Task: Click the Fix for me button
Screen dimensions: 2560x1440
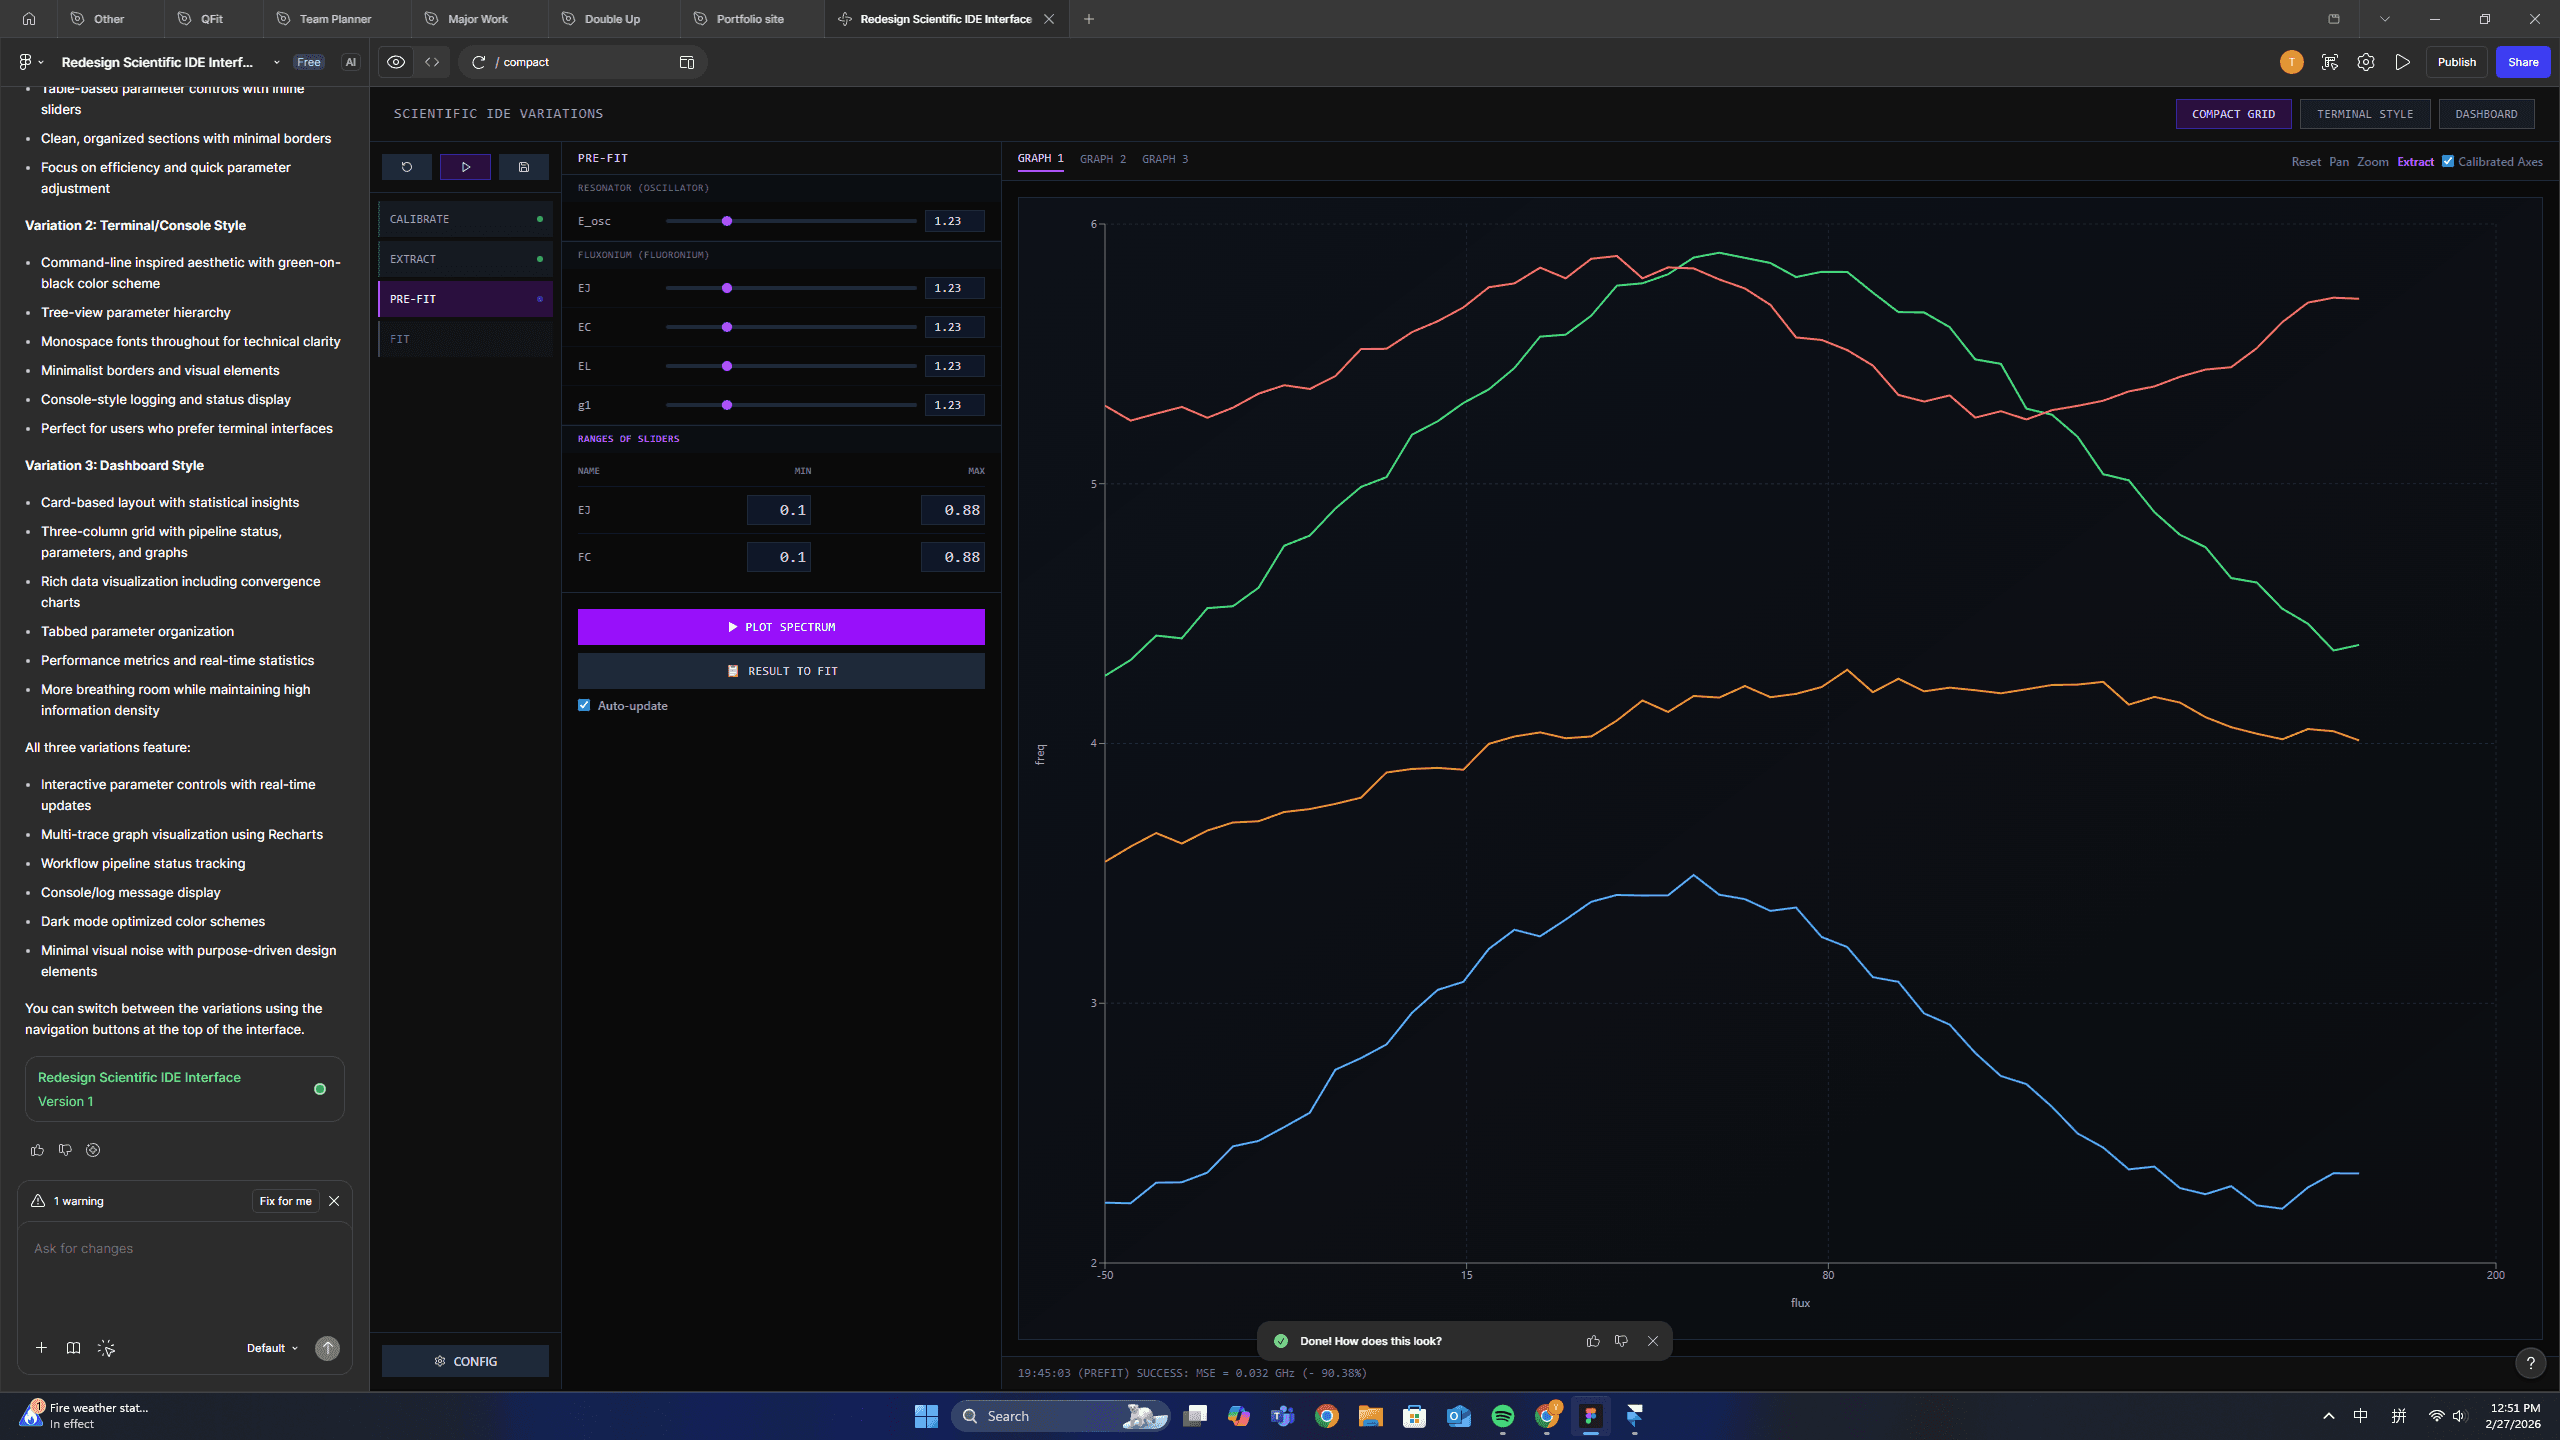Action: 285,1201
